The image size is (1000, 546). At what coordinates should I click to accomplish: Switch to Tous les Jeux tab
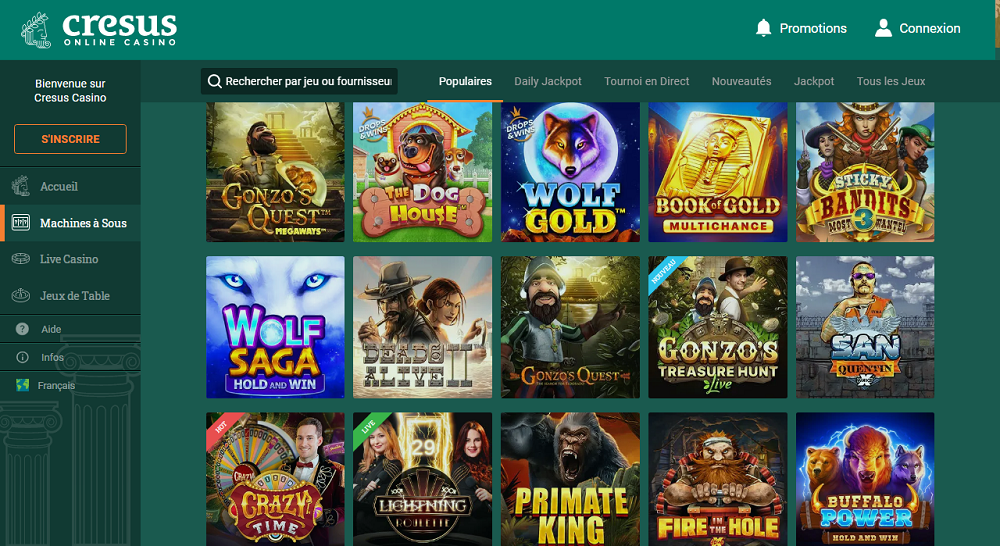click(891, 81)
